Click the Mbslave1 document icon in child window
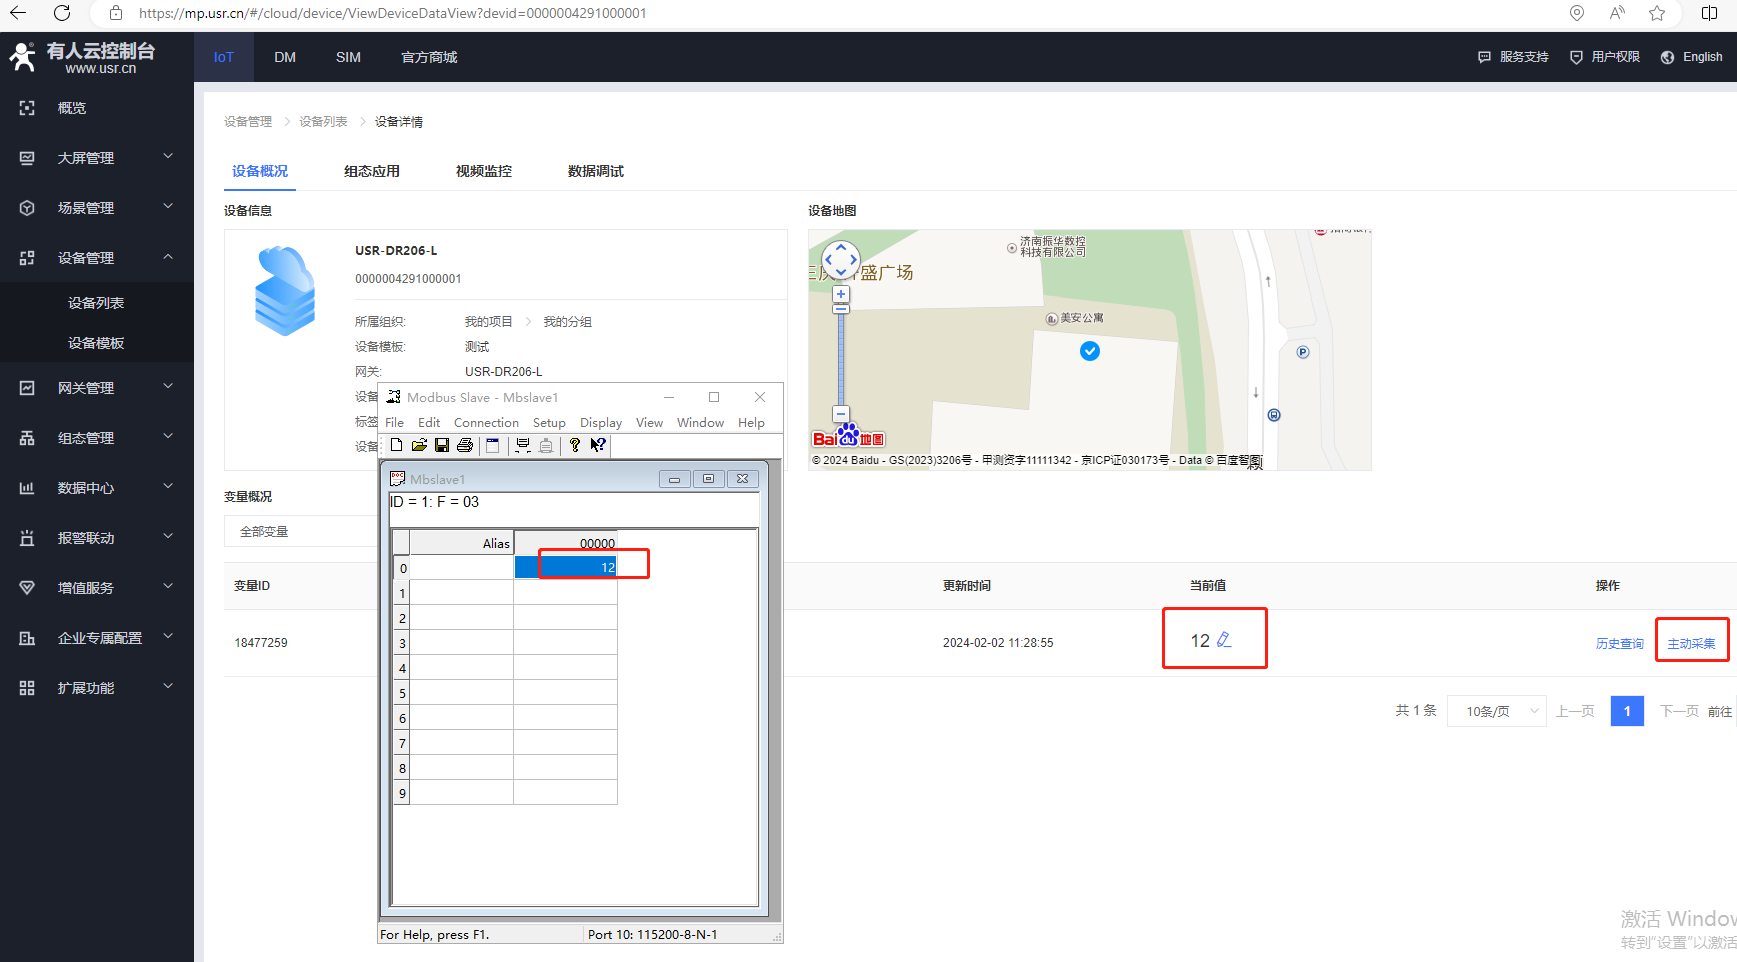 tap(398, 479)
